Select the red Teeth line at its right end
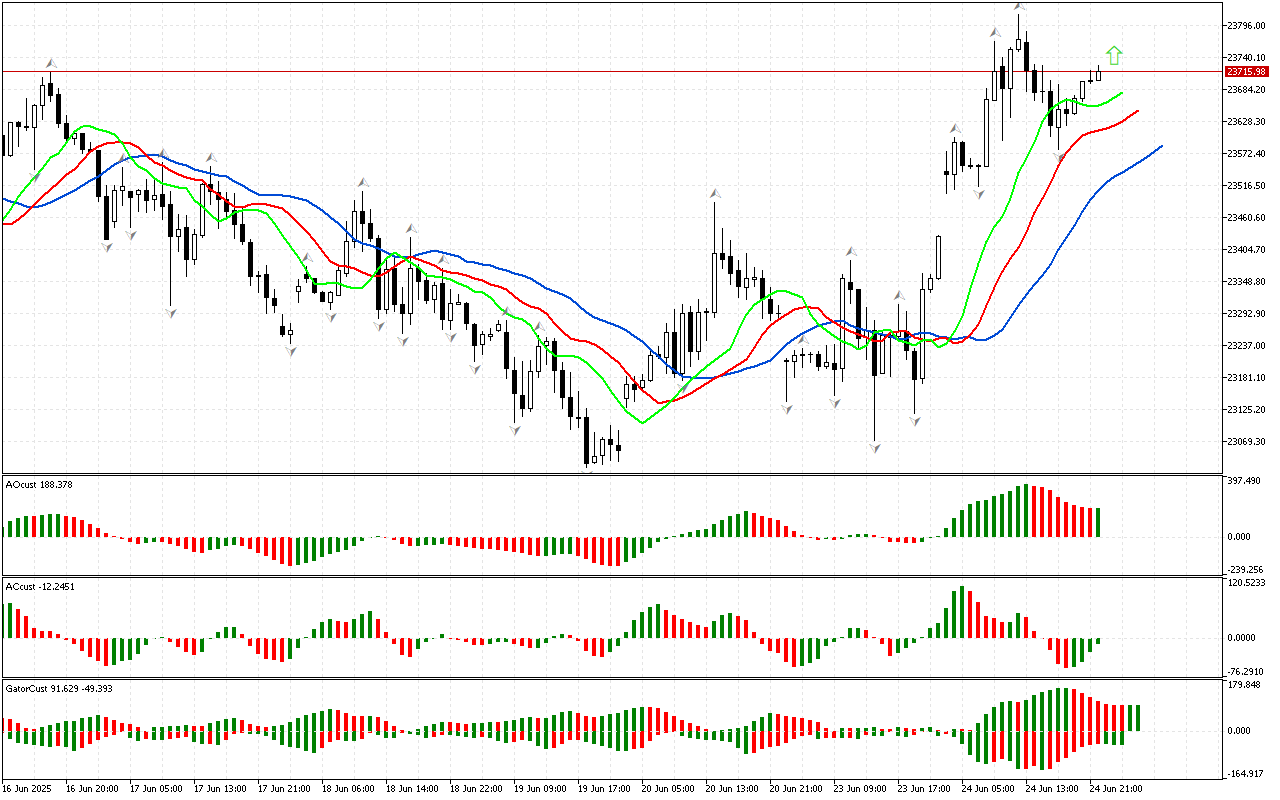The image size is (1280, 800). click(x=1137, y=111)
